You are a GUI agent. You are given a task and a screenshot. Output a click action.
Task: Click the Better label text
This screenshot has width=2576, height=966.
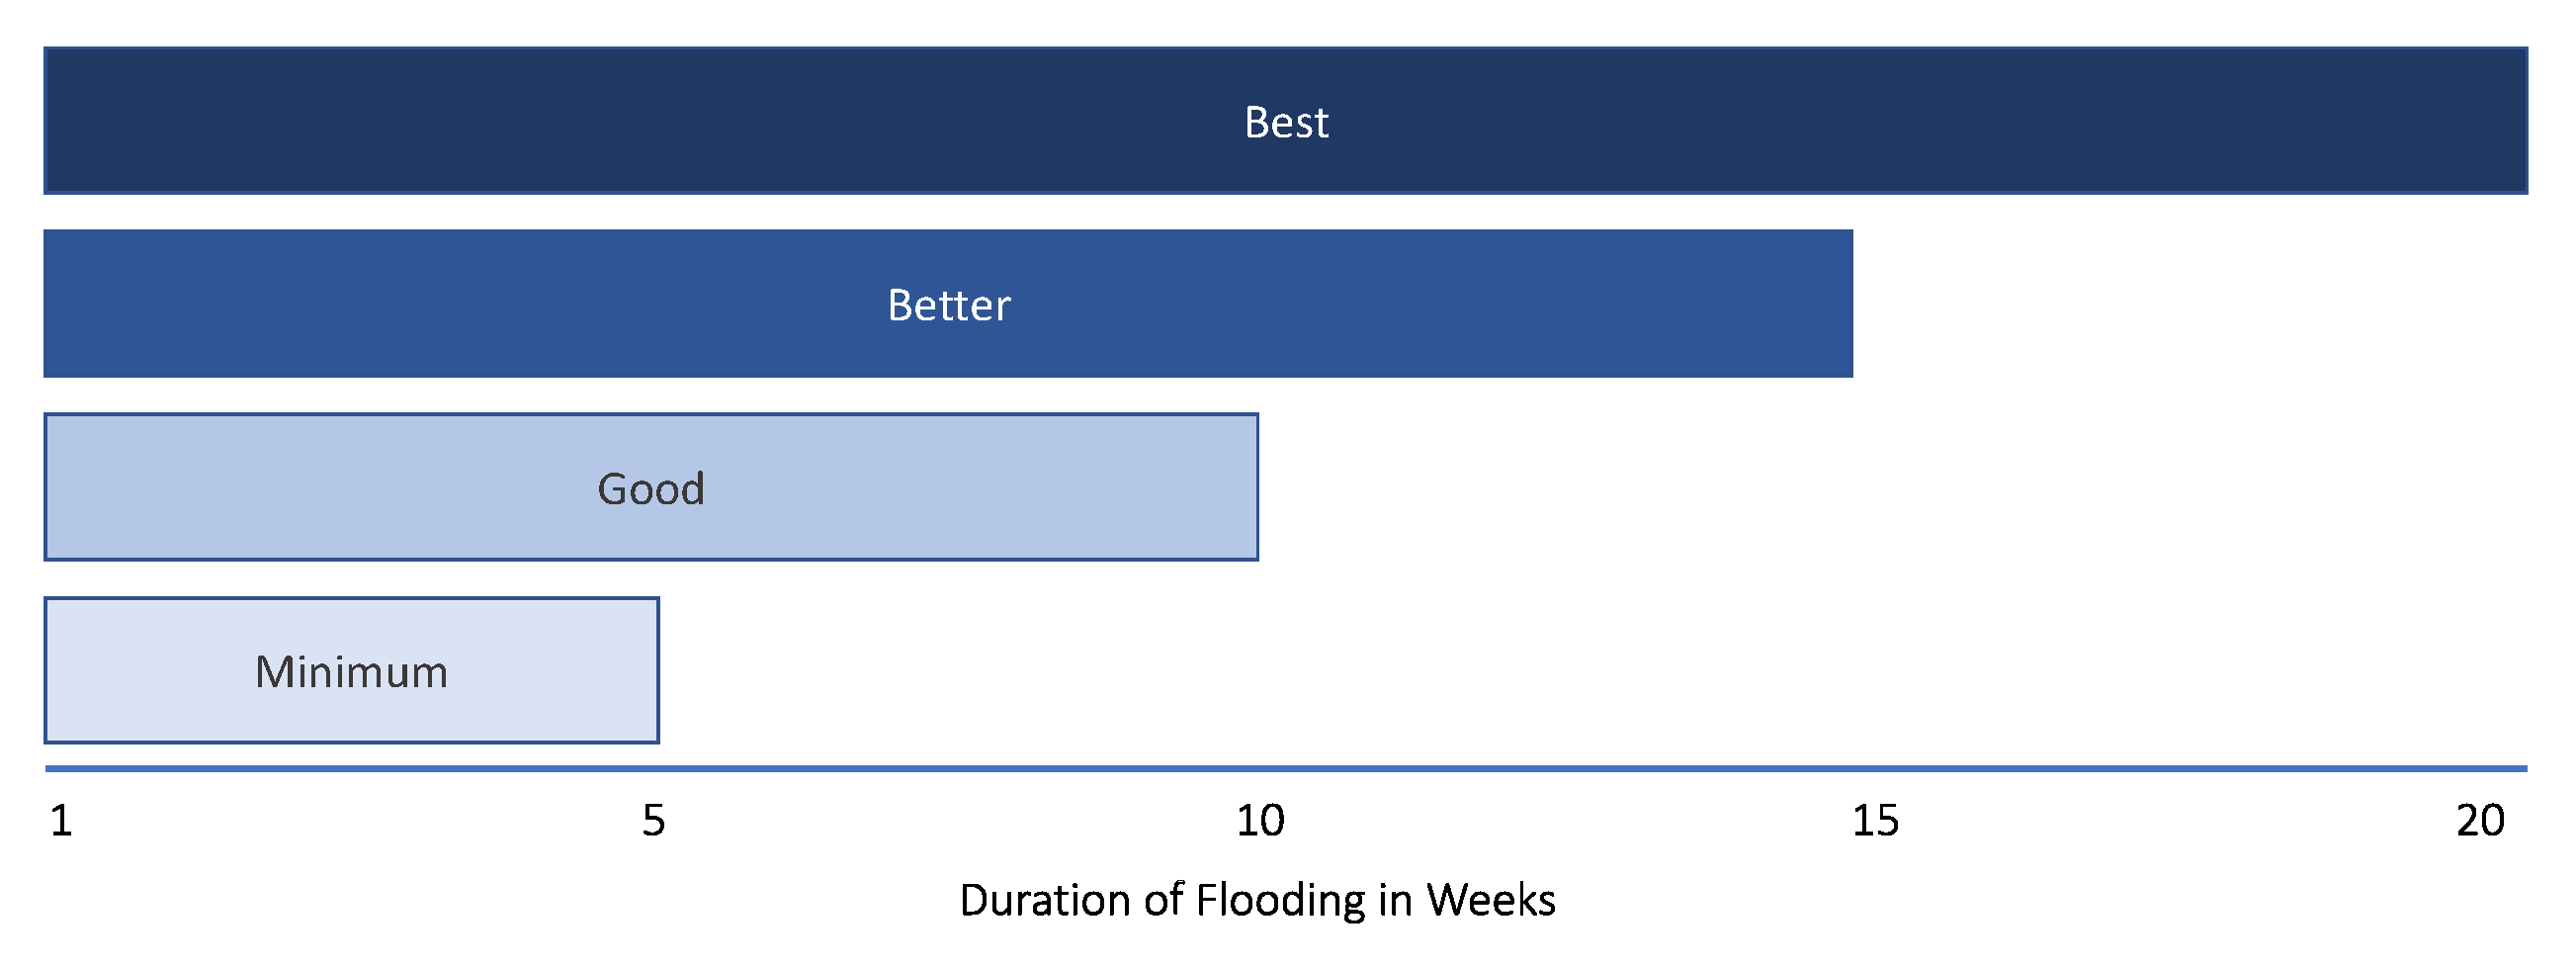click(x=949, y=306)
